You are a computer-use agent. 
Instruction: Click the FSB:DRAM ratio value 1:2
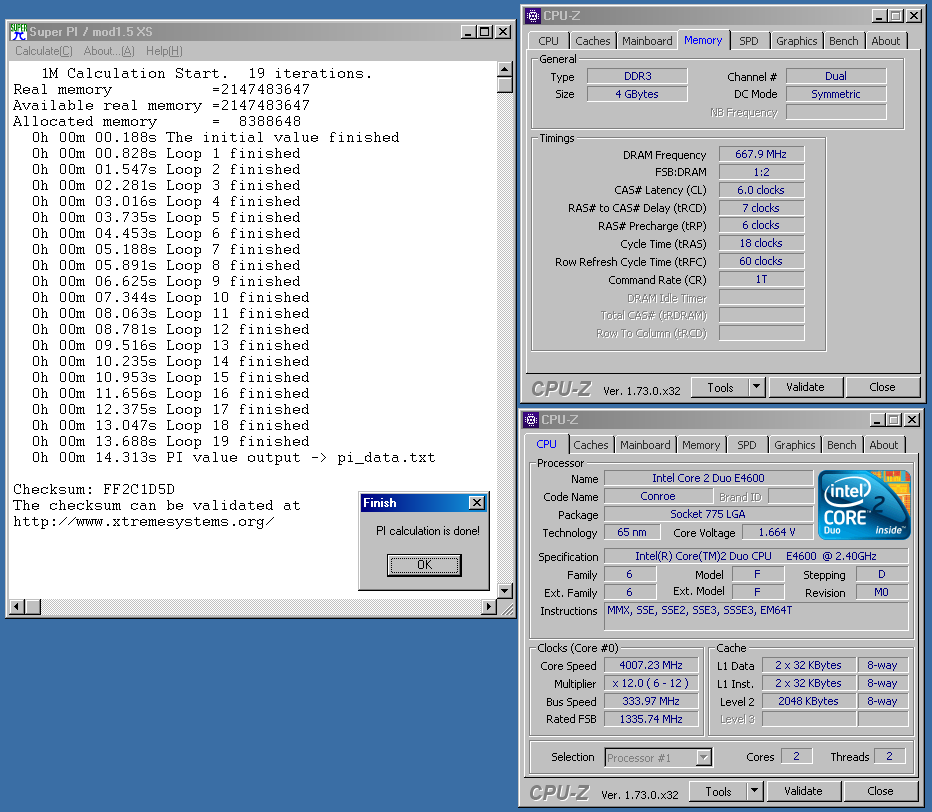[x=761, y=172]
